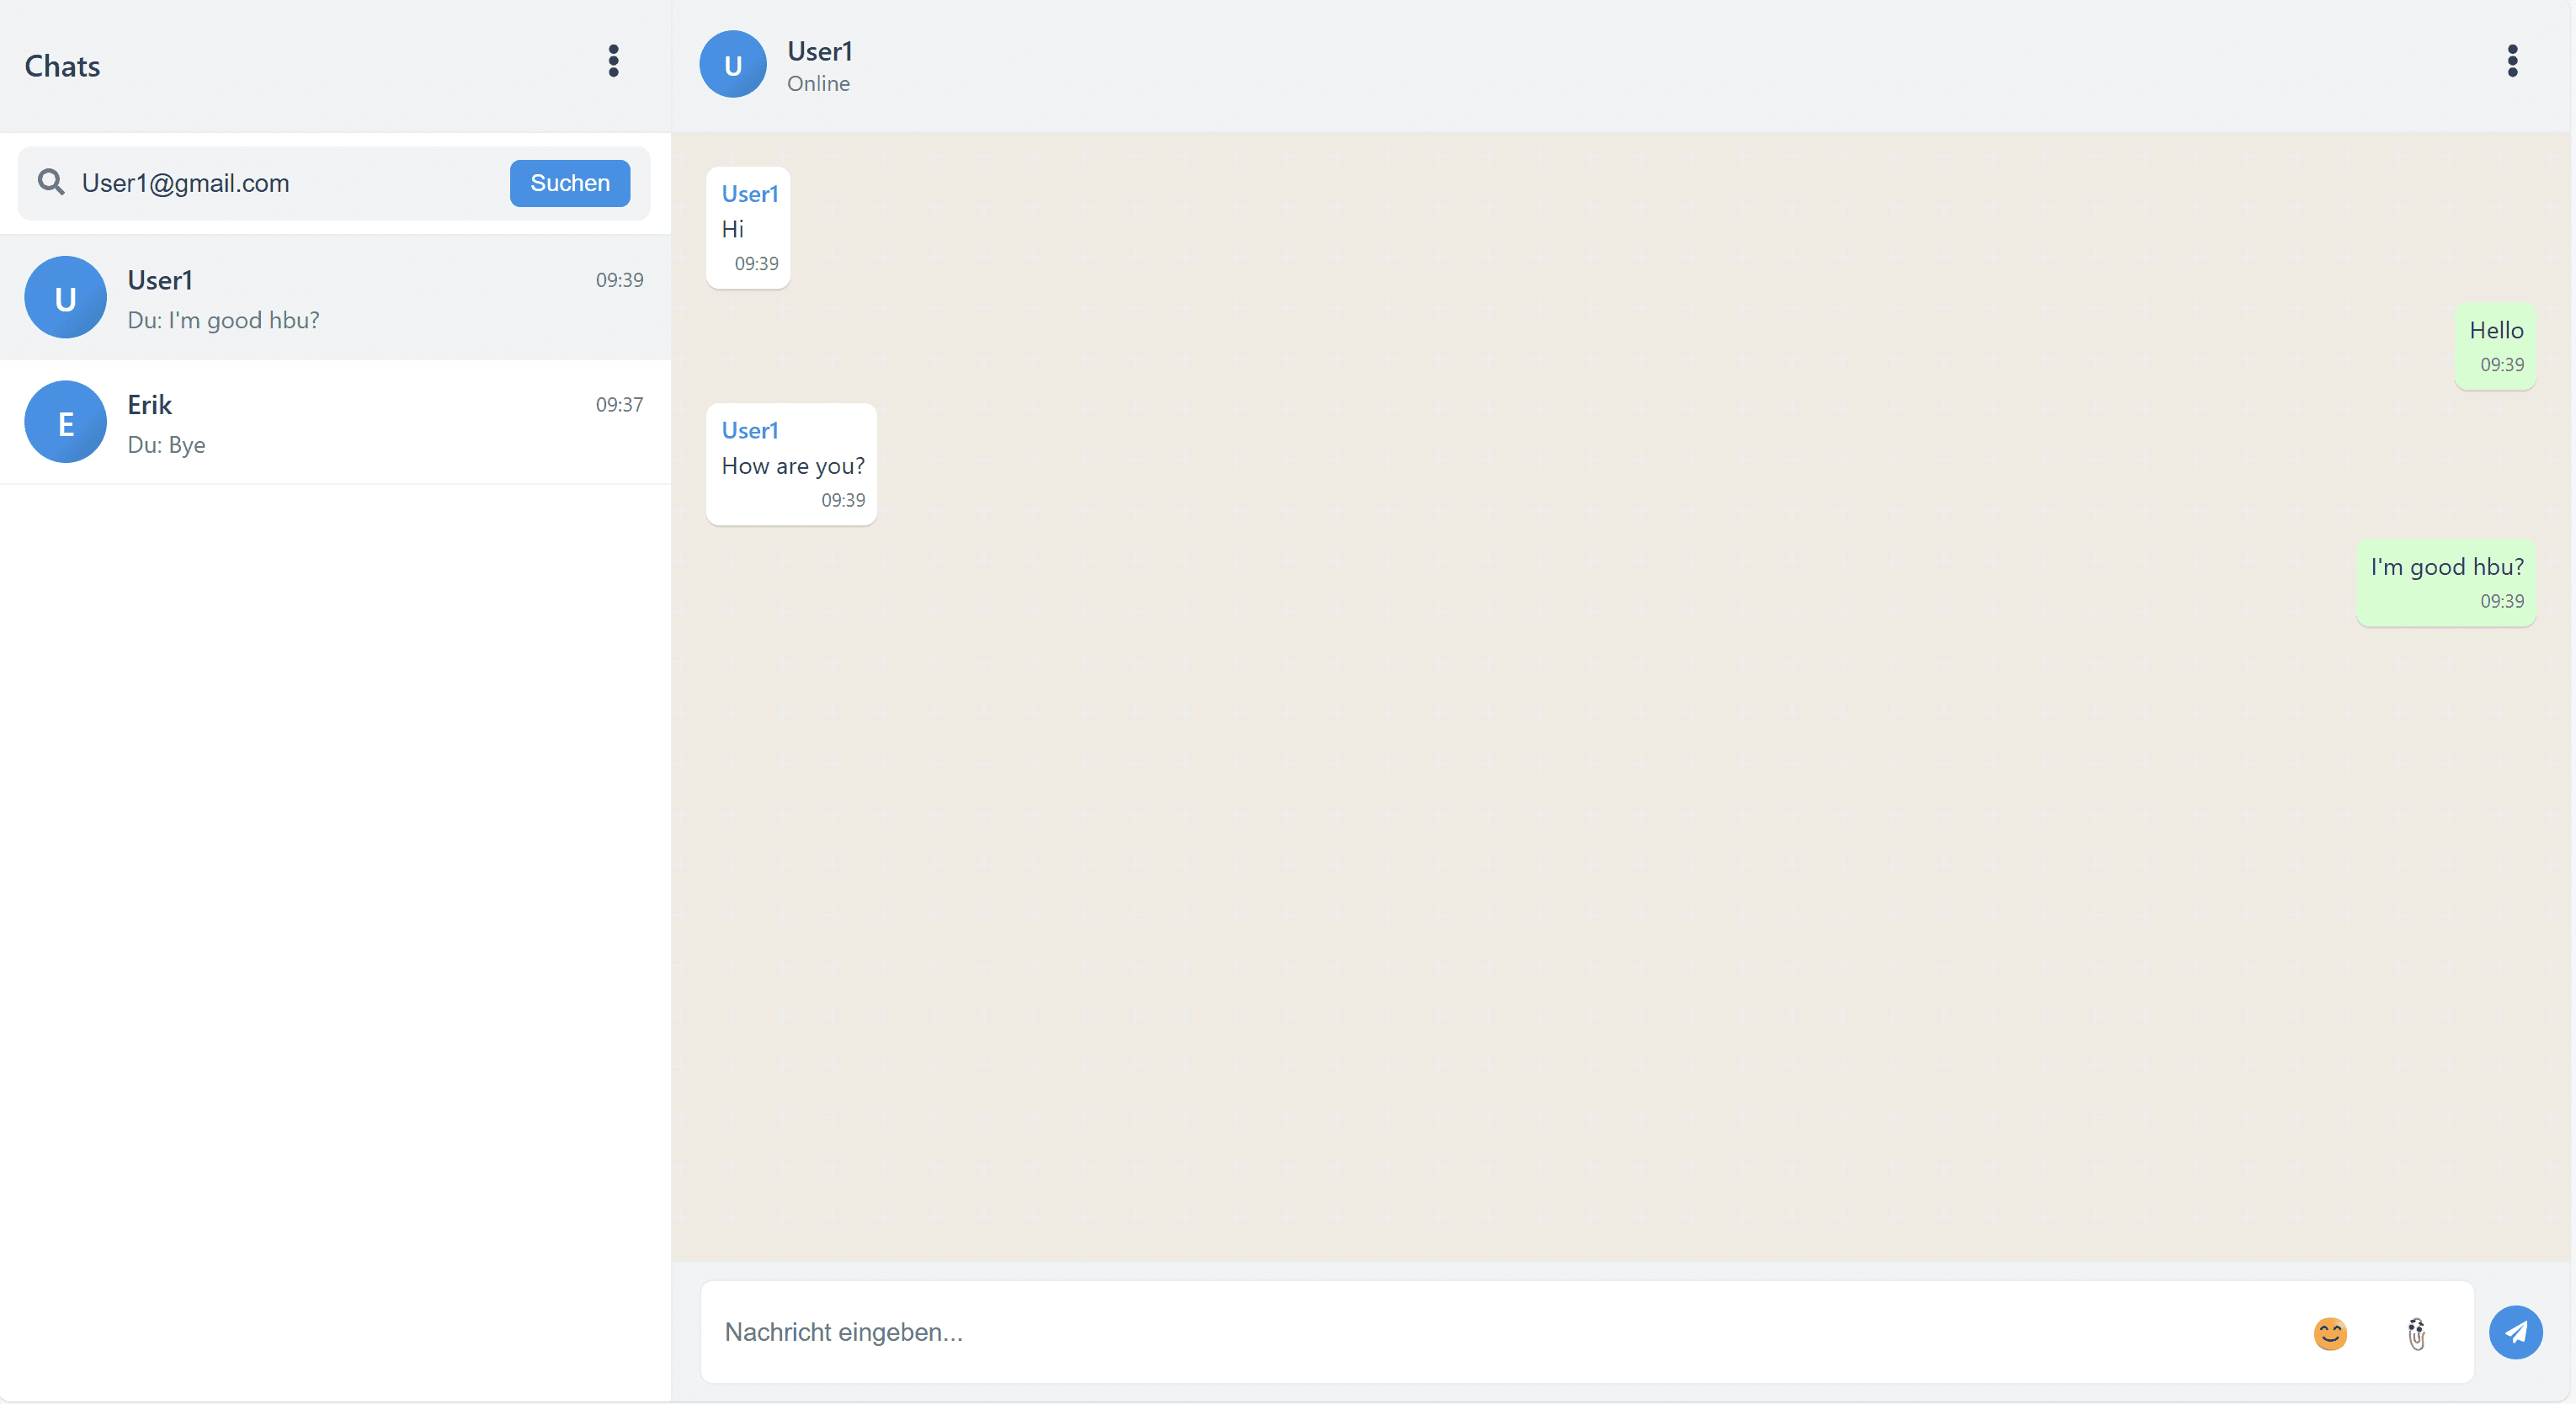Open the Chats sidebar three-dot menu
This screenshot has width=2576, height=1404.
(613, 62)
